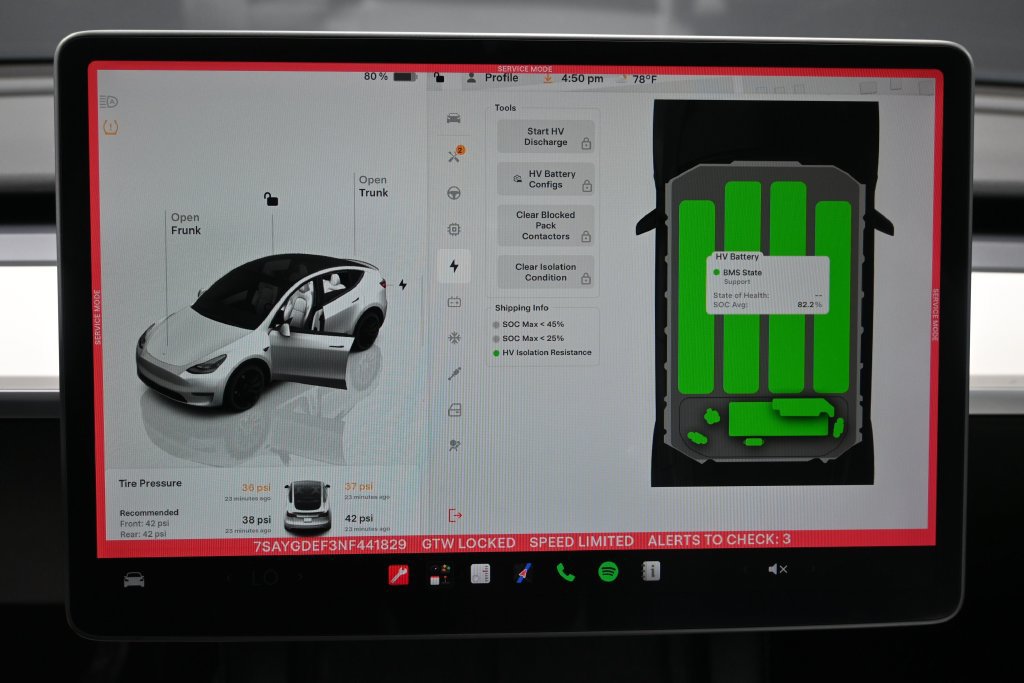Click the Start HV Discharge button

click(x=546, y=136)
